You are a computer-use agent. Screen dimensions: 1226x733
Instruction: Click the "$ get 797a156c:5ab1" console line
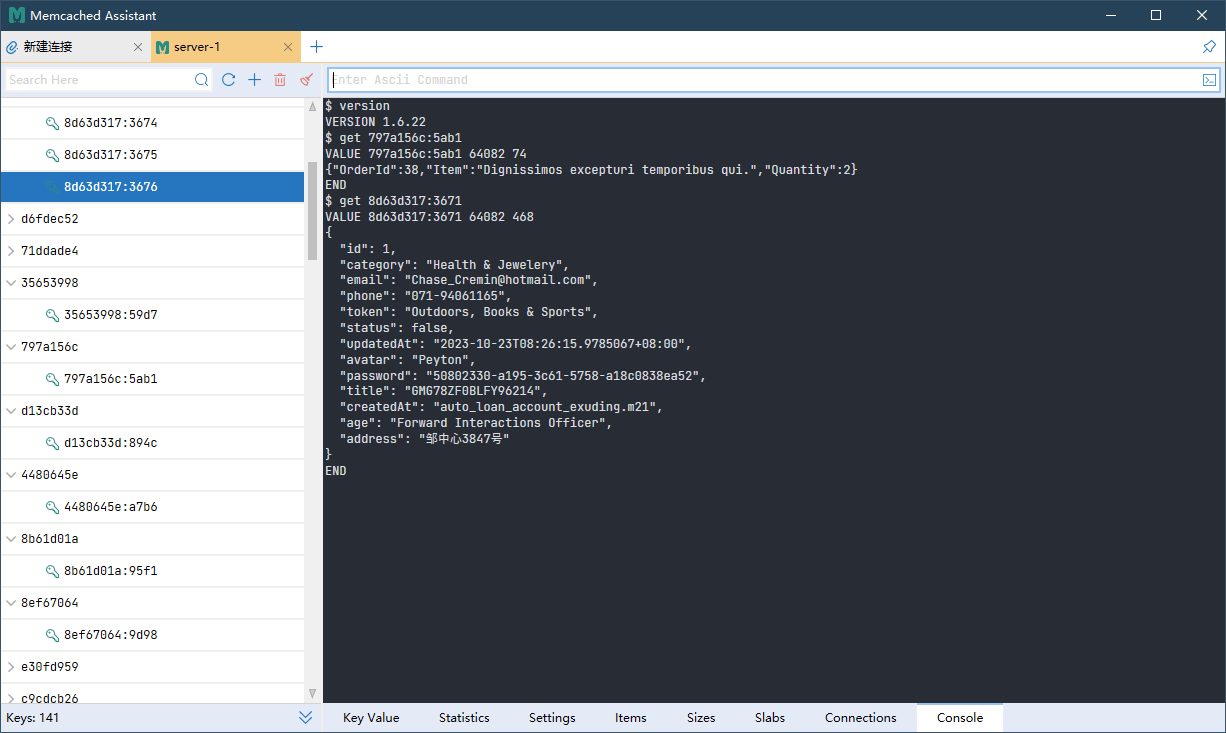pos(393,138)
